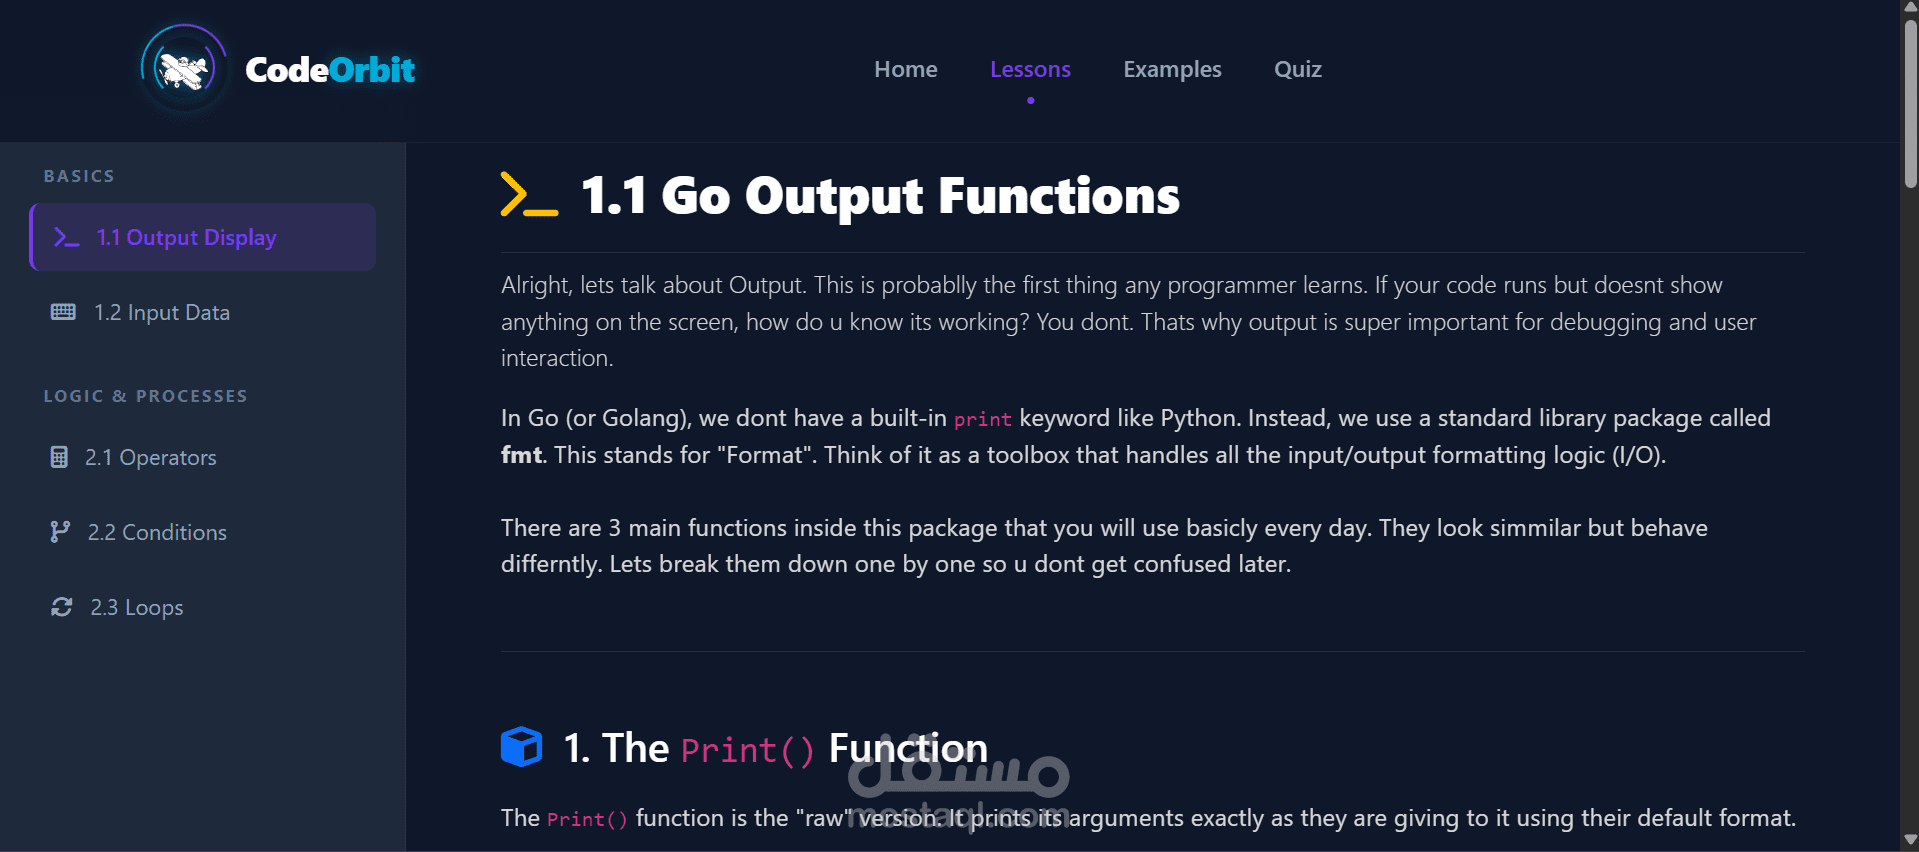The width and height of the screenshot is (1919, 852).
Task: Navigate to the Quiz page
Action: [x=1297, y=69]
